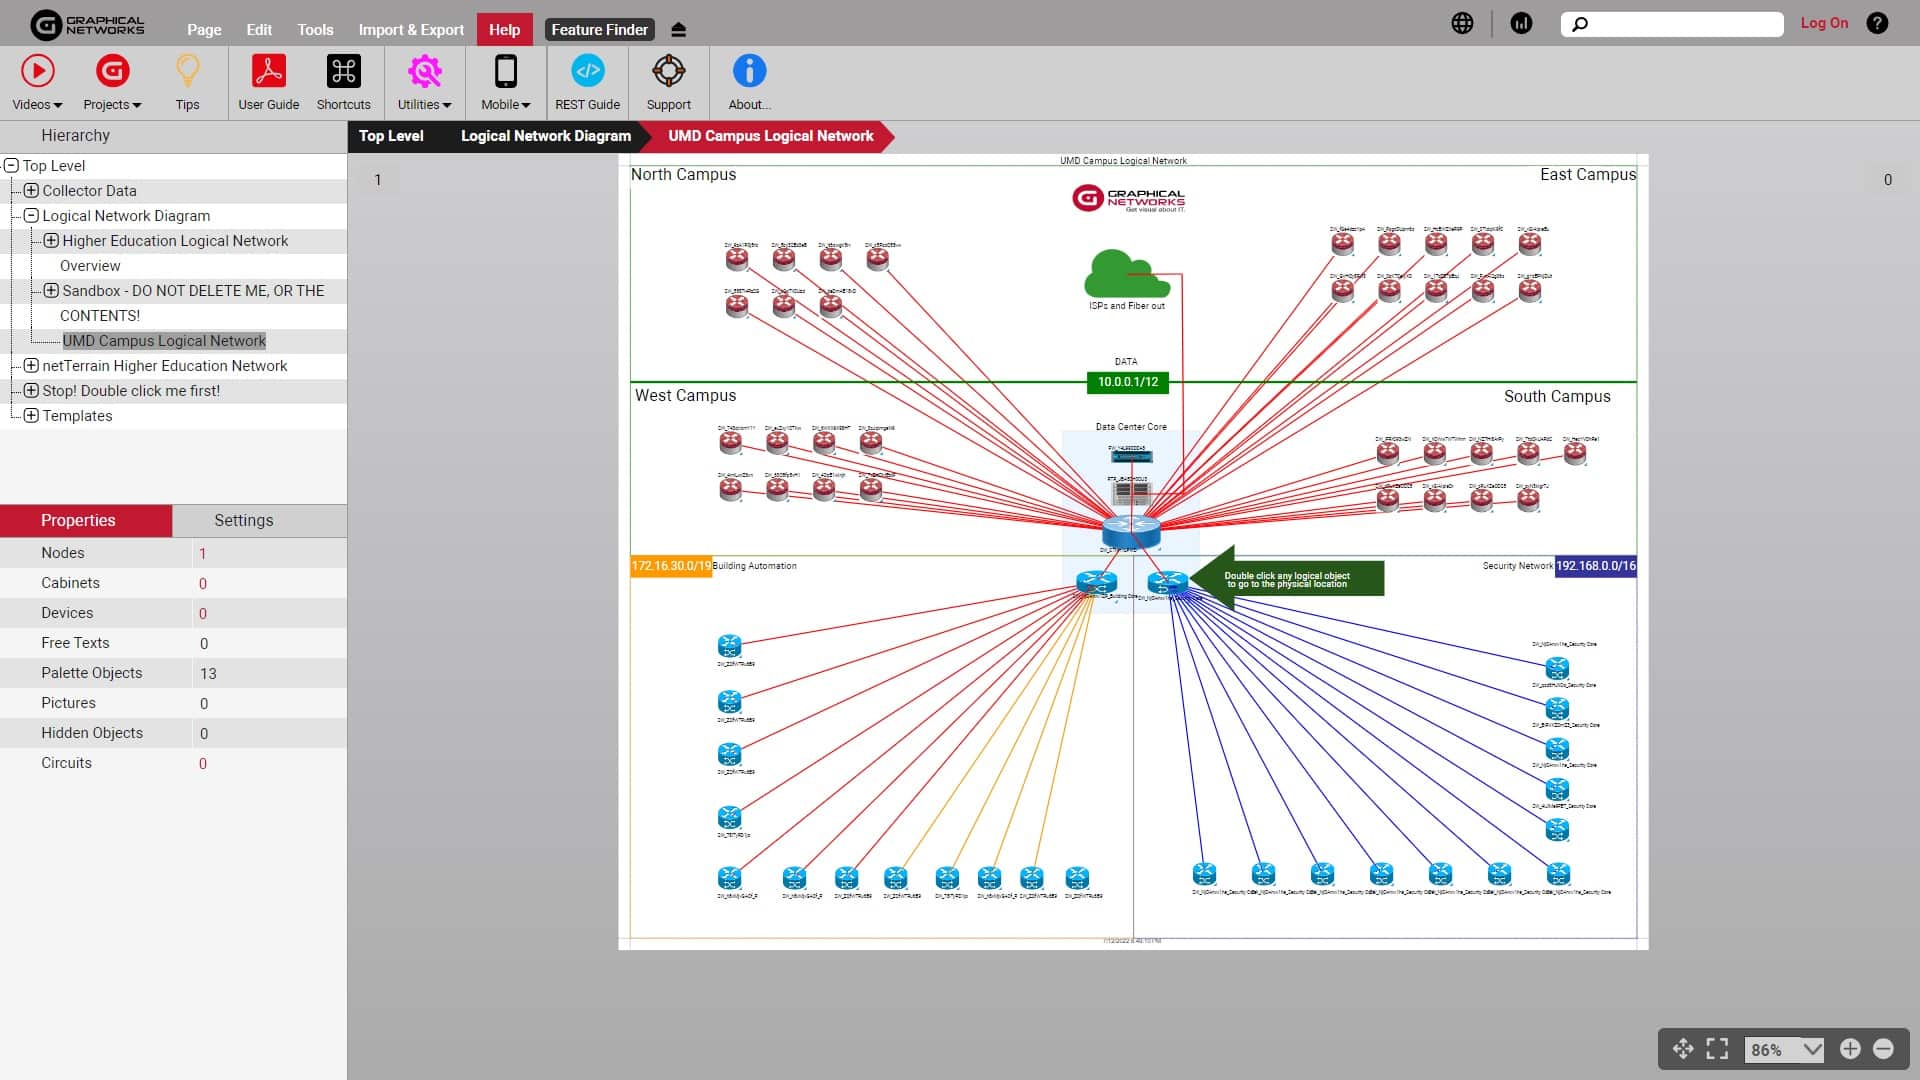This screenshot has width=1920, height=1080.
Task: Open the Edit menu
Action: [259, 30]
